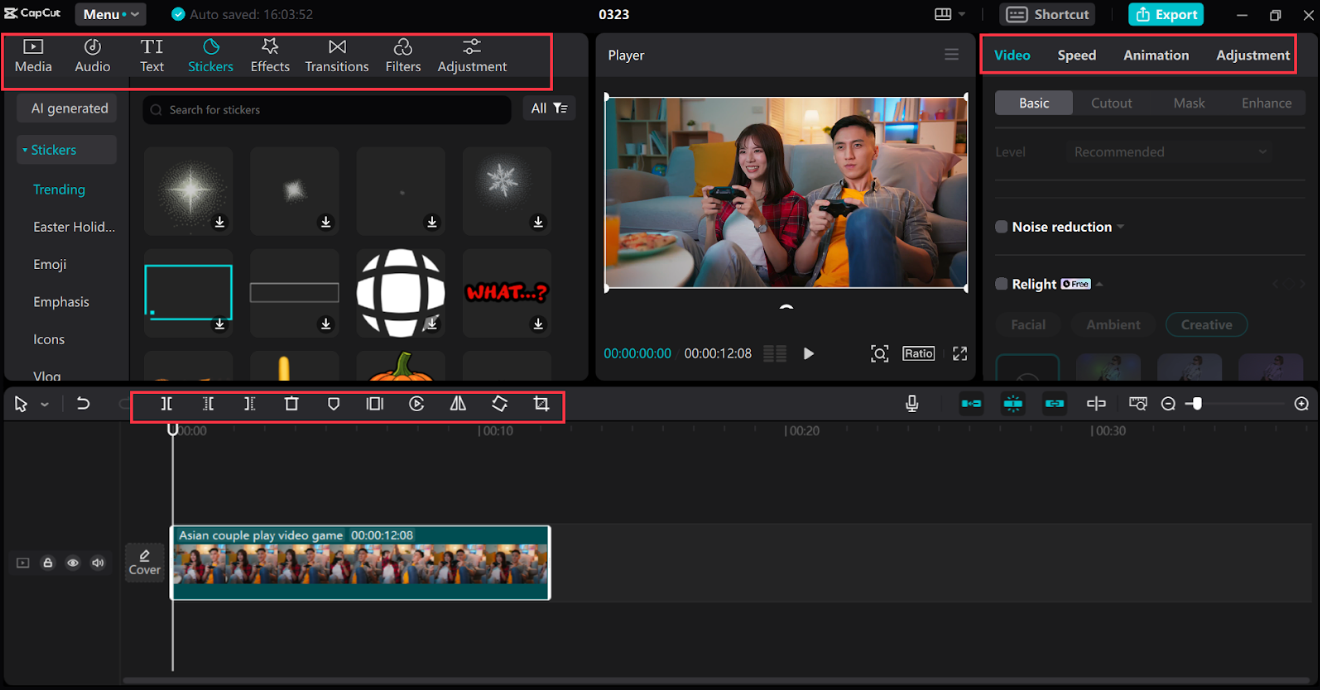The image size is (1320, 690).
Task: Start voice recording with microphone icon
Action: point(912,404)
